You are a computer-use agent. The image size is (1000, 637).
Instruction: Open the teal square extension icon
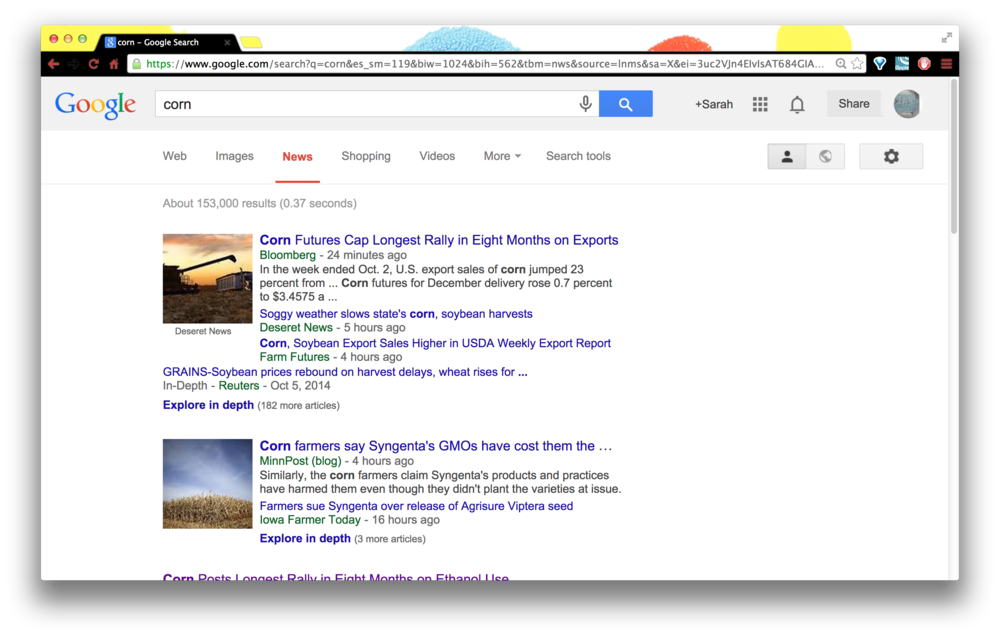point(902,64)
